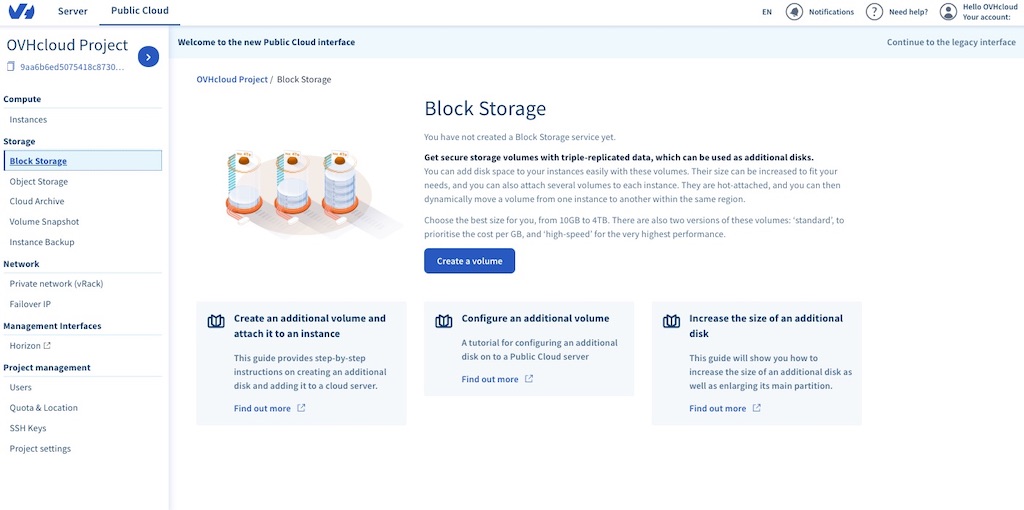Click Increase the size of an additional disk title
The height and width of the screenshot is (510, 1024).
click(x=766, y=326)
